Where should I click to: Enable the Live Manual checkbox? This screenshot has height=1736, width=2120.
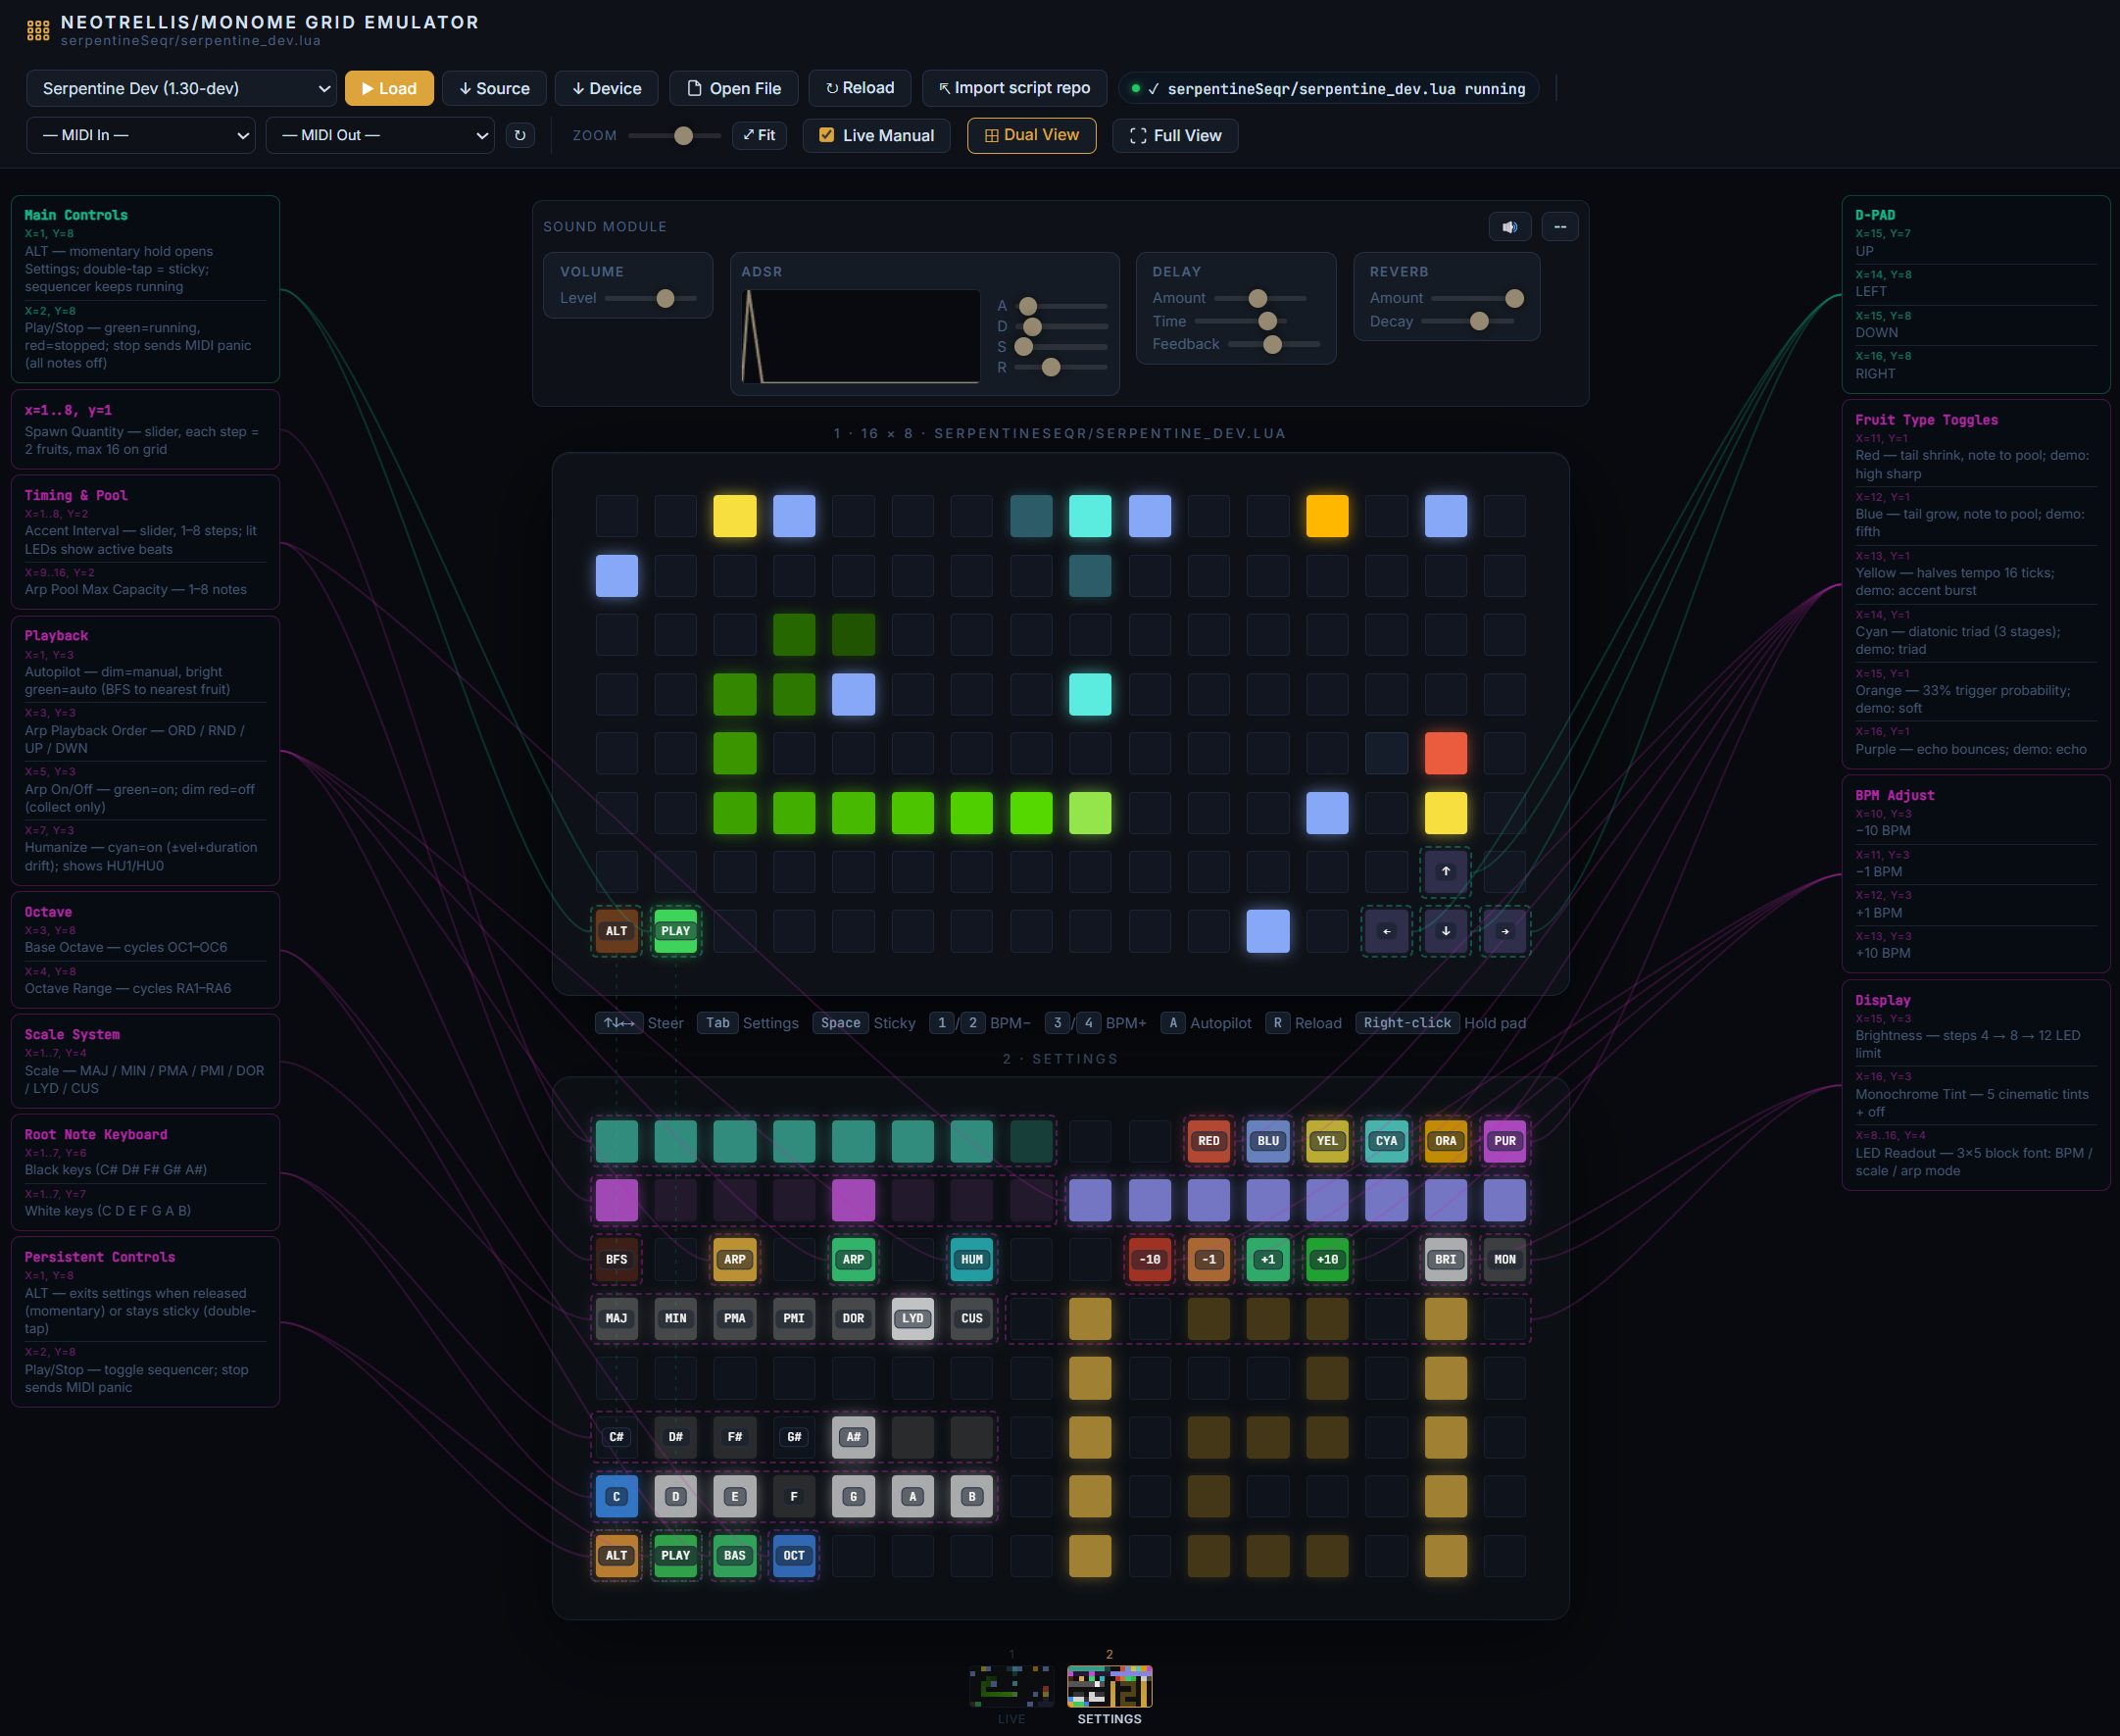coord(826,135)
